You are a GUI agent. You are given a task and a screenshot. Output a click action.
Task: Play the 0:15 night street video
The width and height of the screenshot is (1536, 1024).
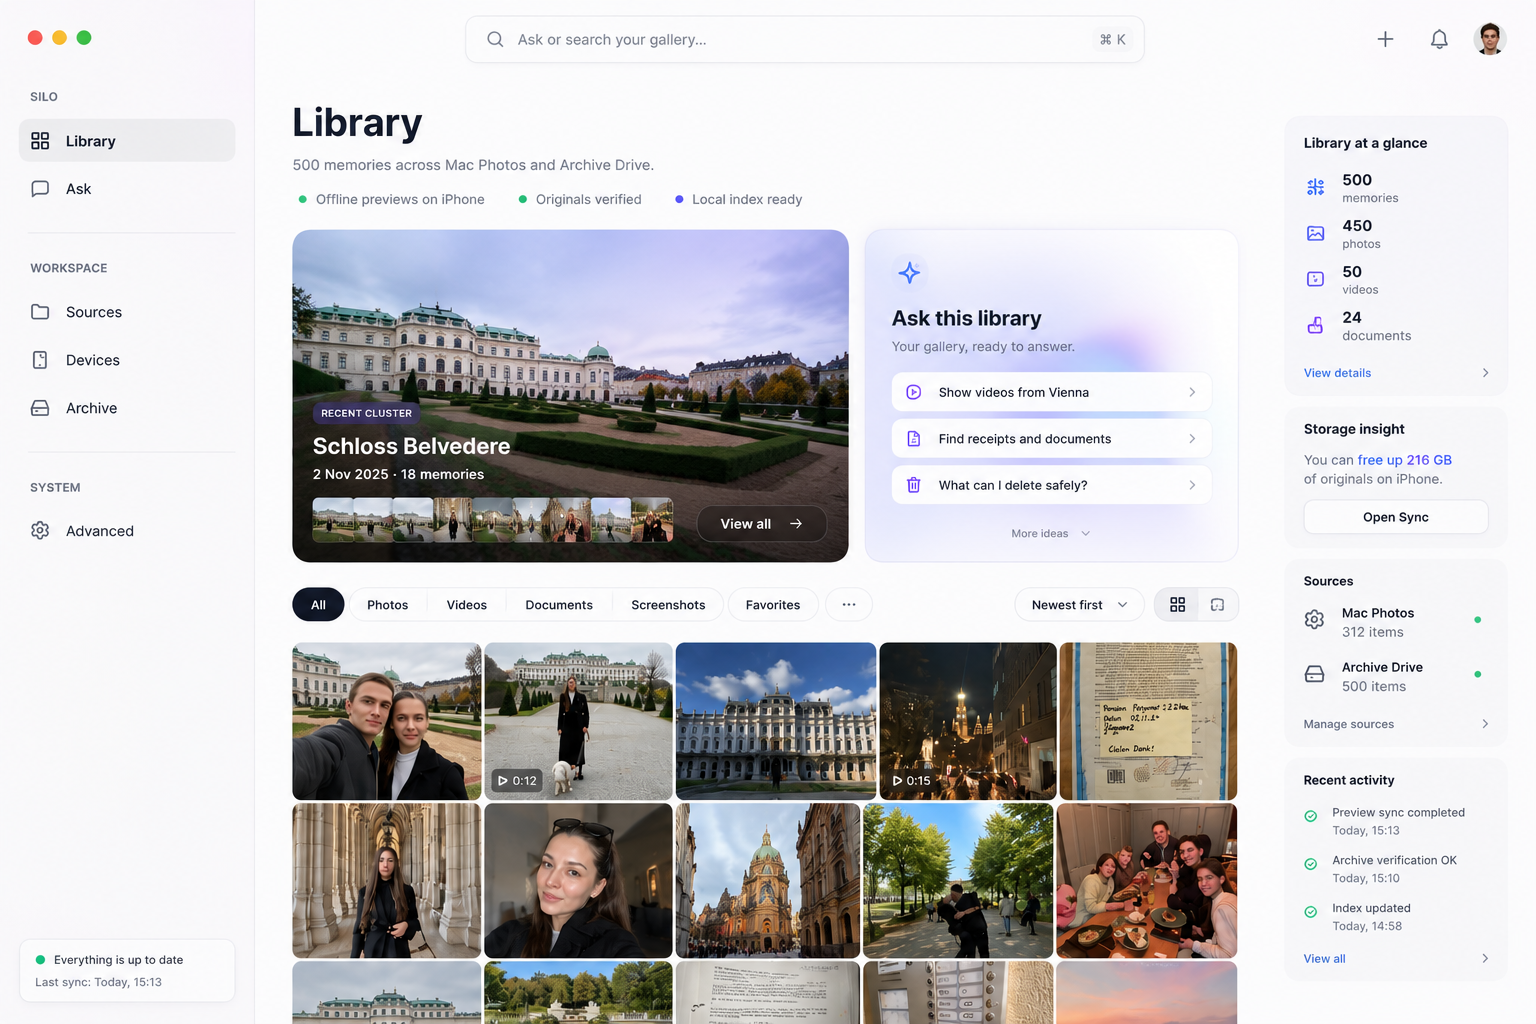tap(967, 721)
